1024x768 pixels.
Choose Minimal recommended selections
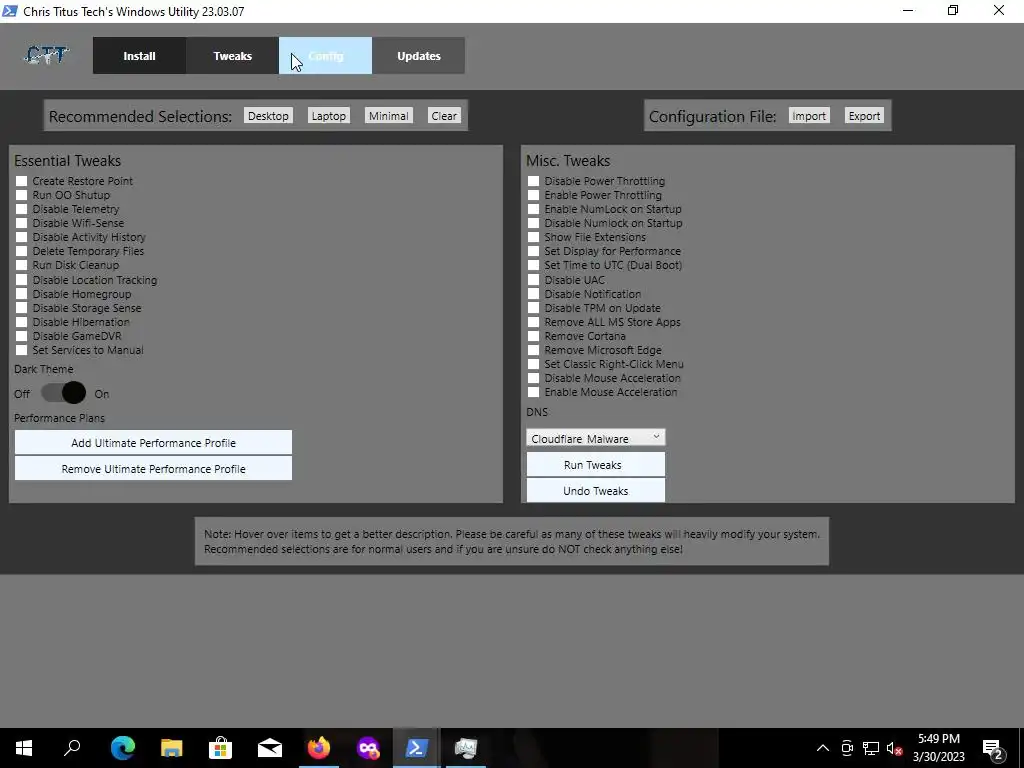(389, 116)
